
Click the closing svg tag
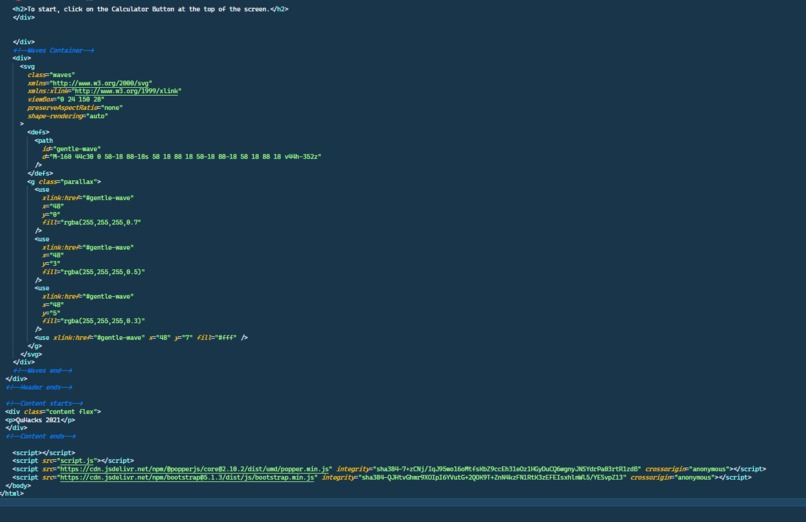[31, 355]
